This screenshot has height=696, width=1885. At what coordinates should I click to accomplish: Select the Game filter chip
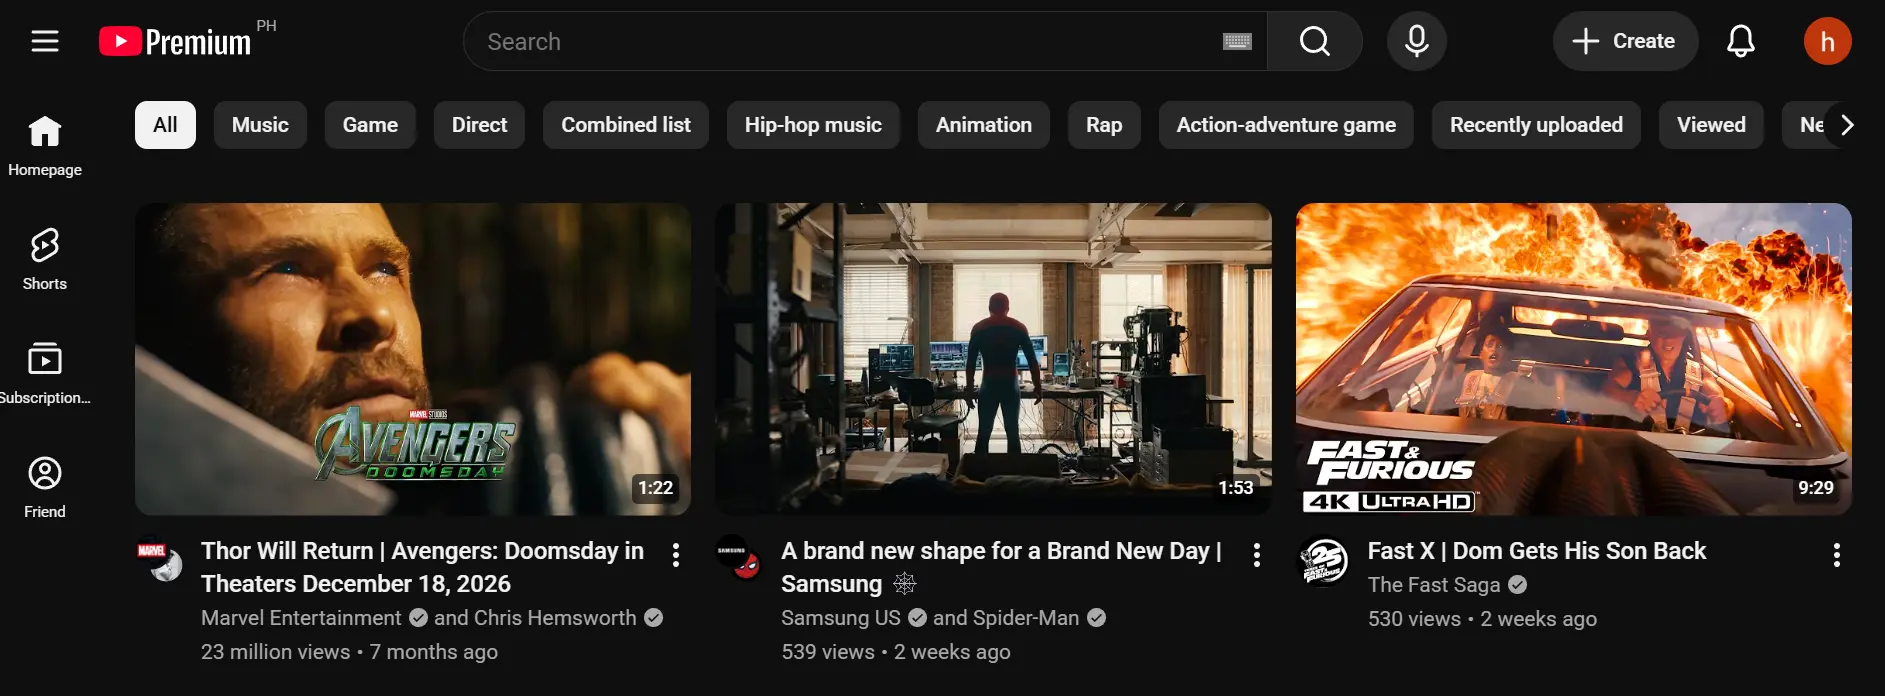point(370,125)
